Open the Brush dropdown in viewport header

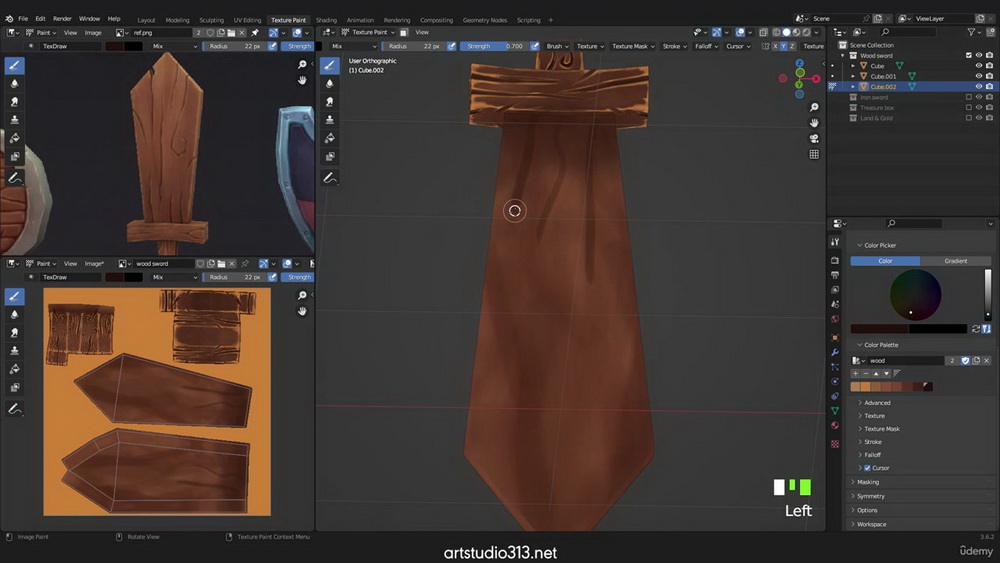coord(557,46)
